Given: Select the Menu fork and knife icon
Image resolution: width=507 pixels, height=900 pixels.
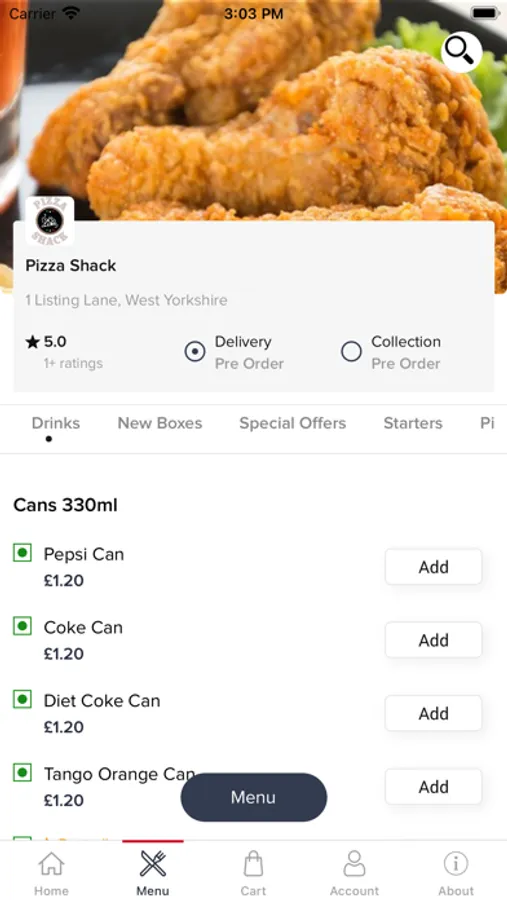Looking at the screenshot, I should (153, 864).
